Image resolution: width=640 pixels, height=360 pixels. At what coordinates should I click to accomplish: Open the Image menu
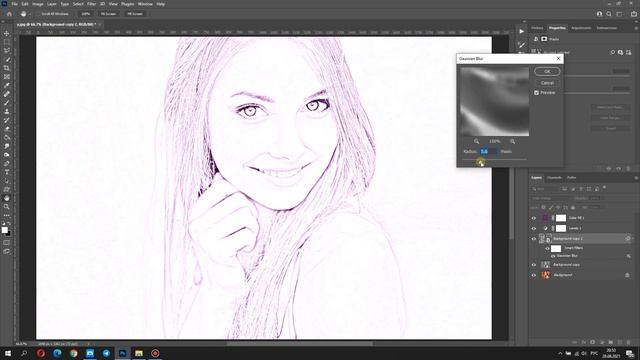(38, 4)
